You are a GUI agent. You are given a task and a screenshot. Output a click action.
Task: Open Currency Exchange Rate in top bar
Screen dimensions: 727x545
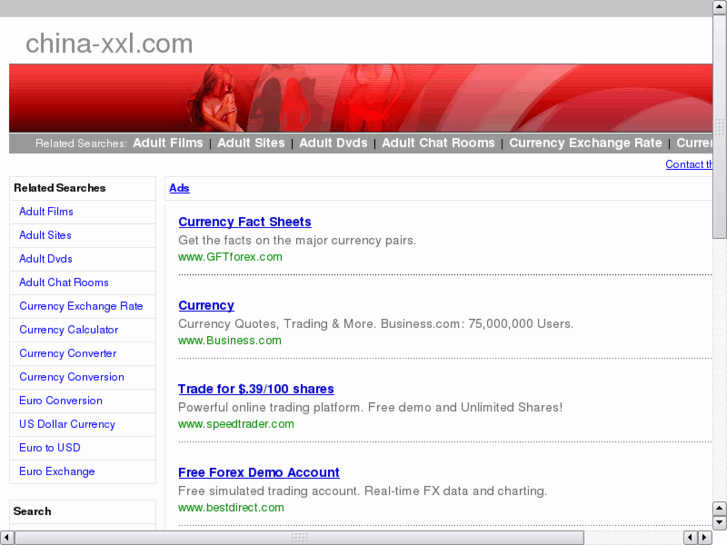tap(585, 143)
